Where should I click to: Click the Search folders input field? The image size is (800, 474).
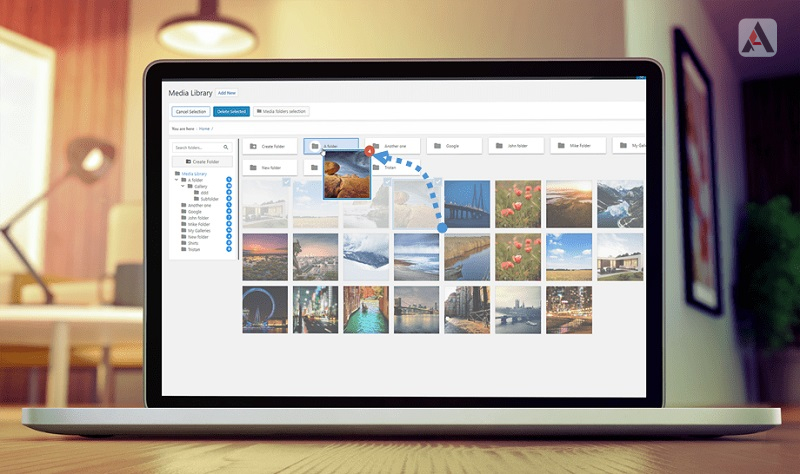[x=195, y=147]
